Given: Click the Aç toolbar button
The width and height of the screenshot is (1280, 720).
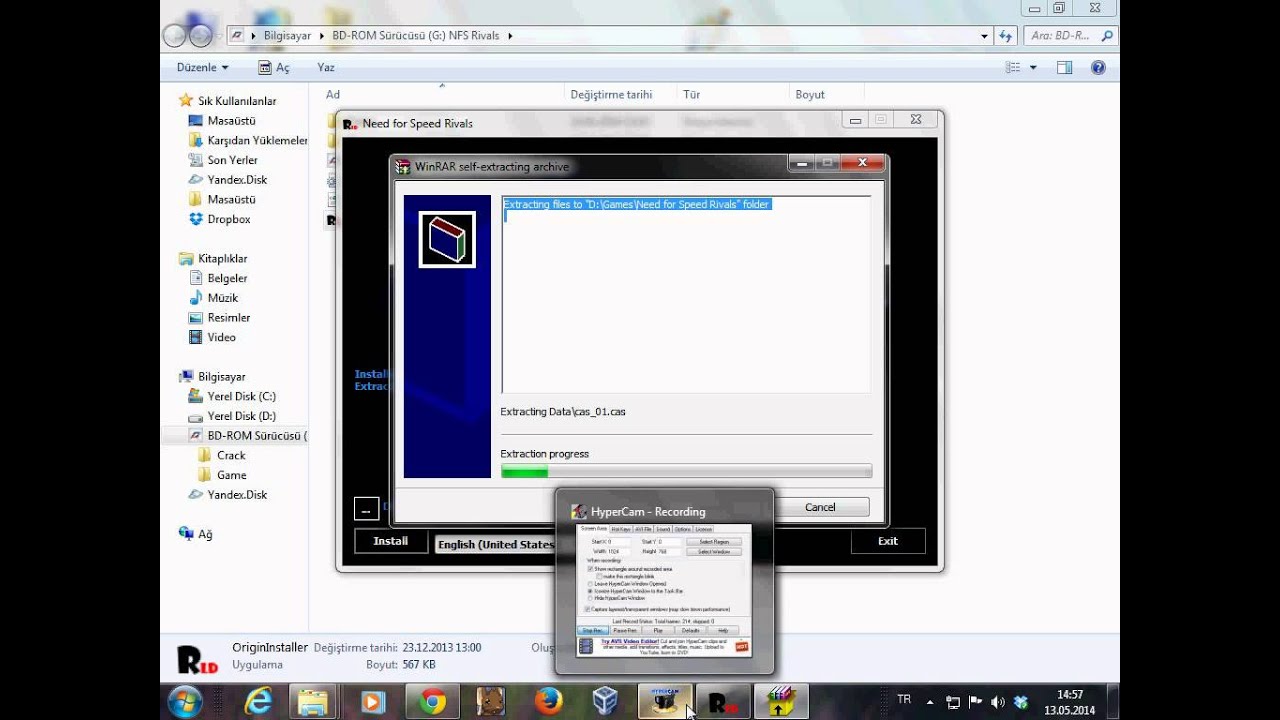Looking at the screenshot, I should point(274,67).
